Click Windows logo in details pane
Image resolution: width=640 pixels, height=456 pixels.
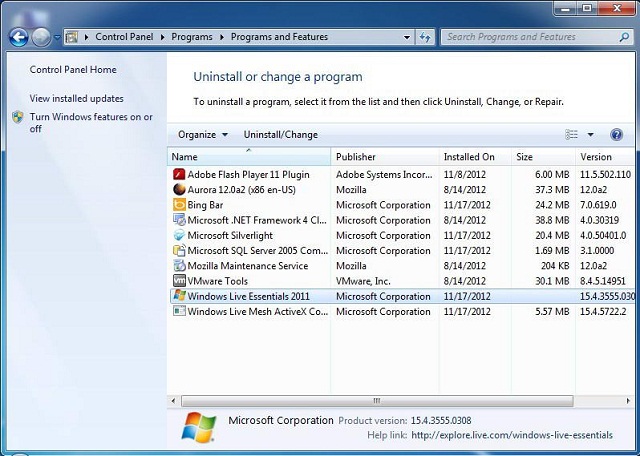coord(199,427)
